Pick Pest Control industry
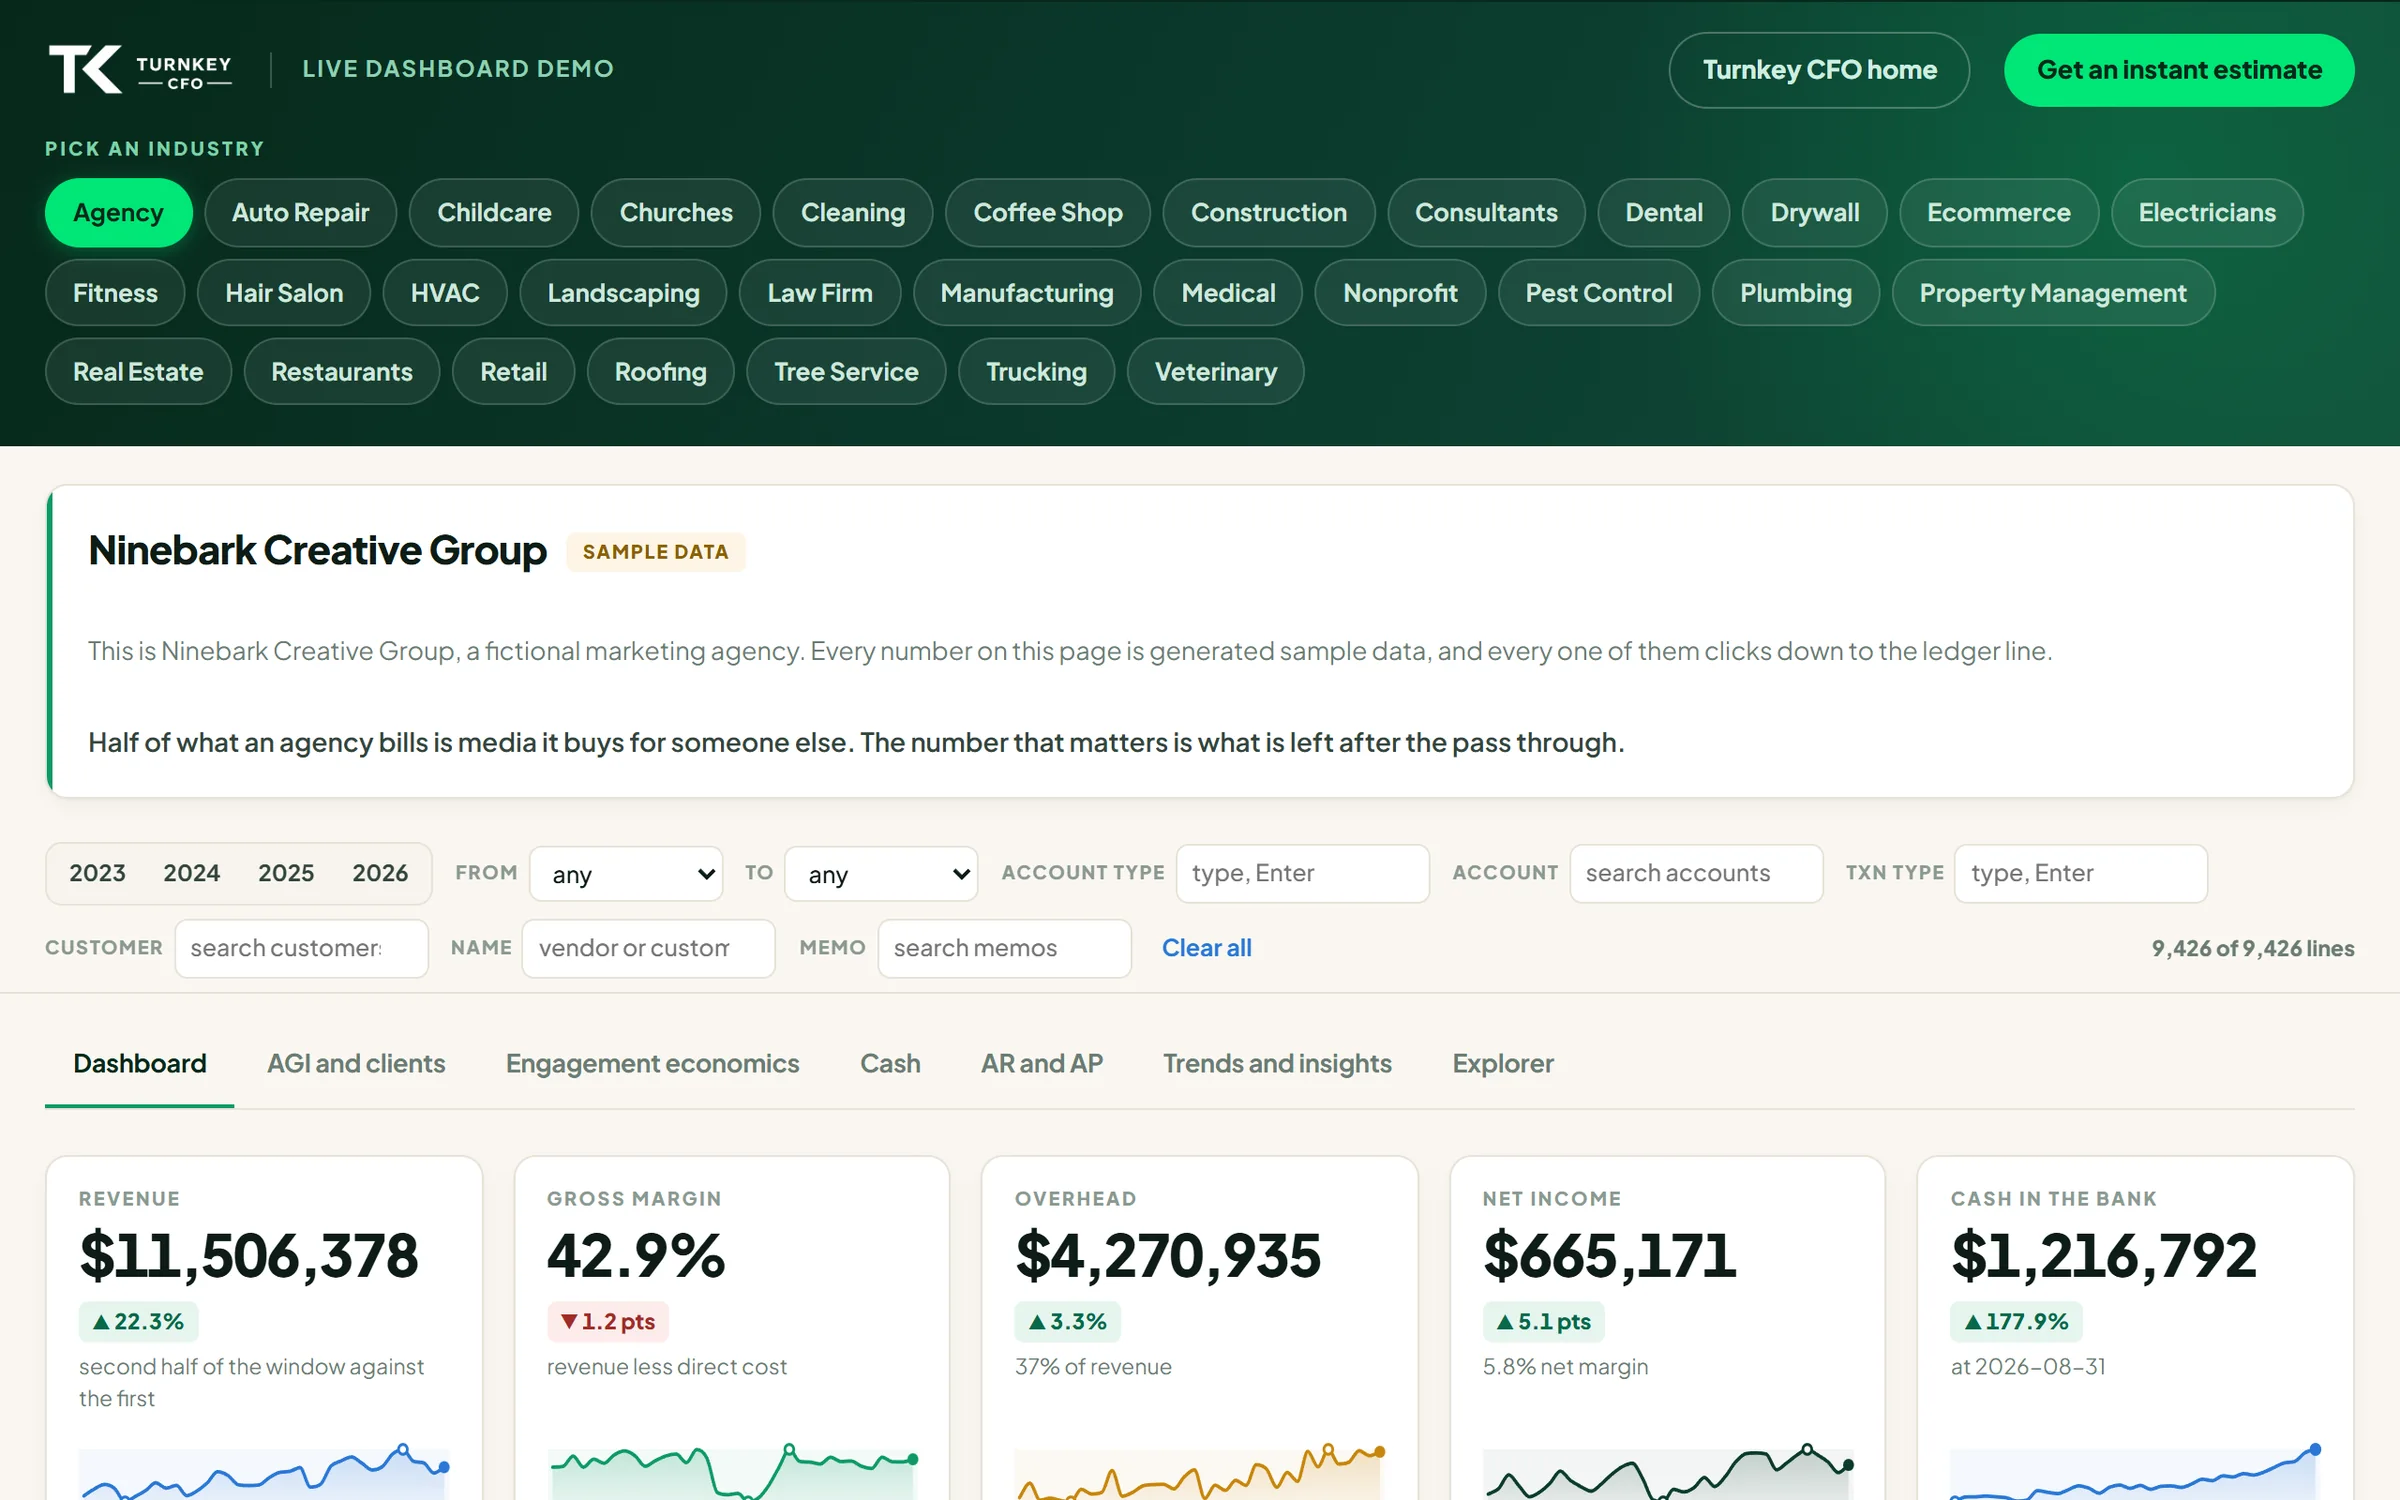The height and width of the screenshot is (1500, 2400). 1599,293
